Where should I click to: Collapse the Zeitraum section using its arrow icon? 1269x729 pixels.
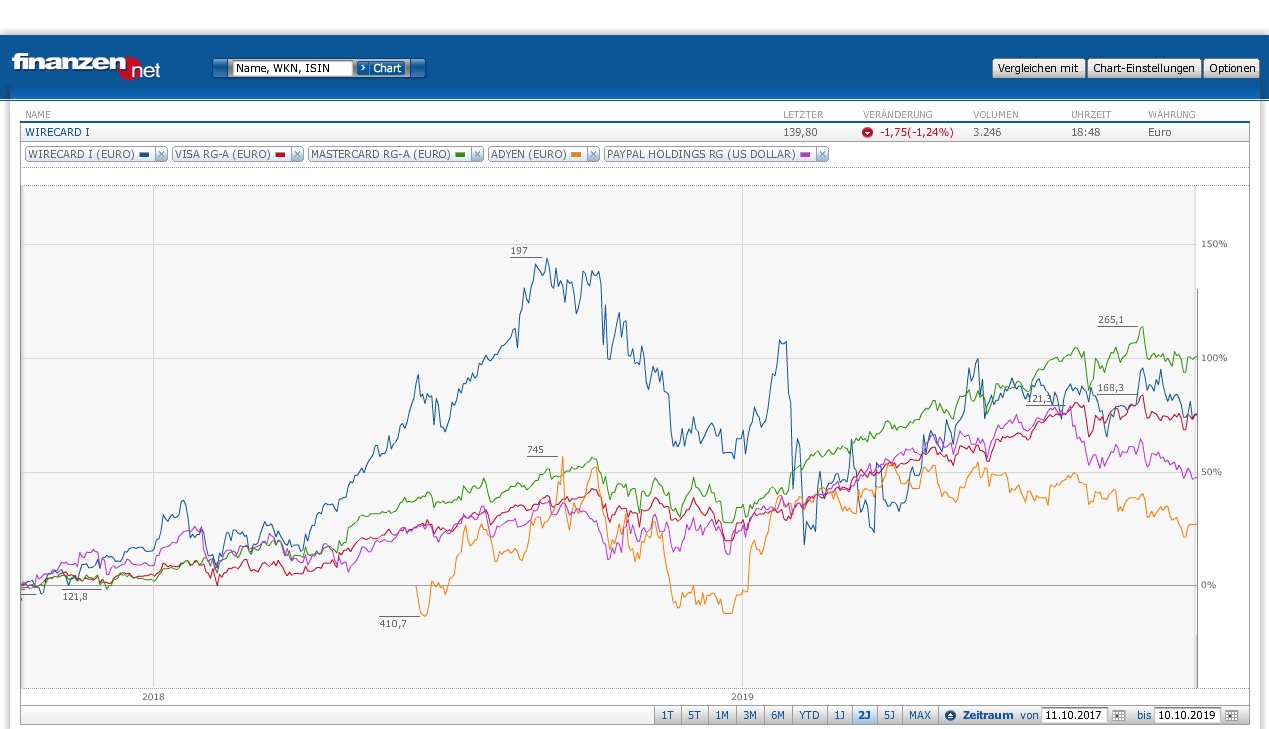pos(951,715)
